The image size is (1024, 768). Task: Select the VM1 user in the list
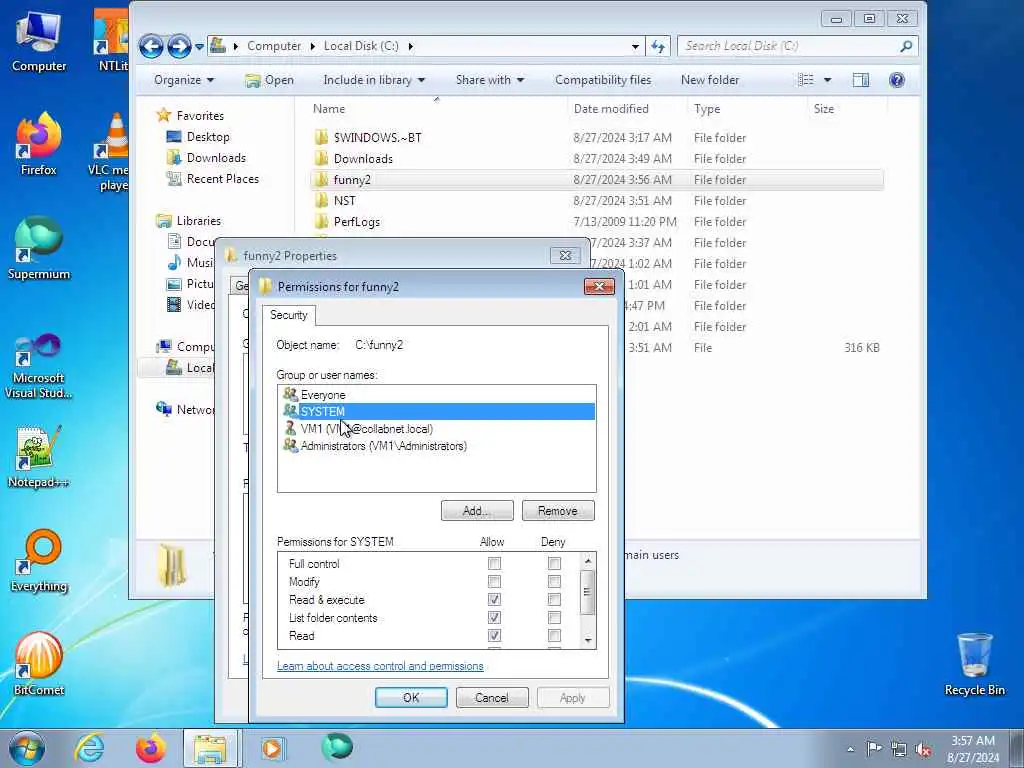coord(436,428)
